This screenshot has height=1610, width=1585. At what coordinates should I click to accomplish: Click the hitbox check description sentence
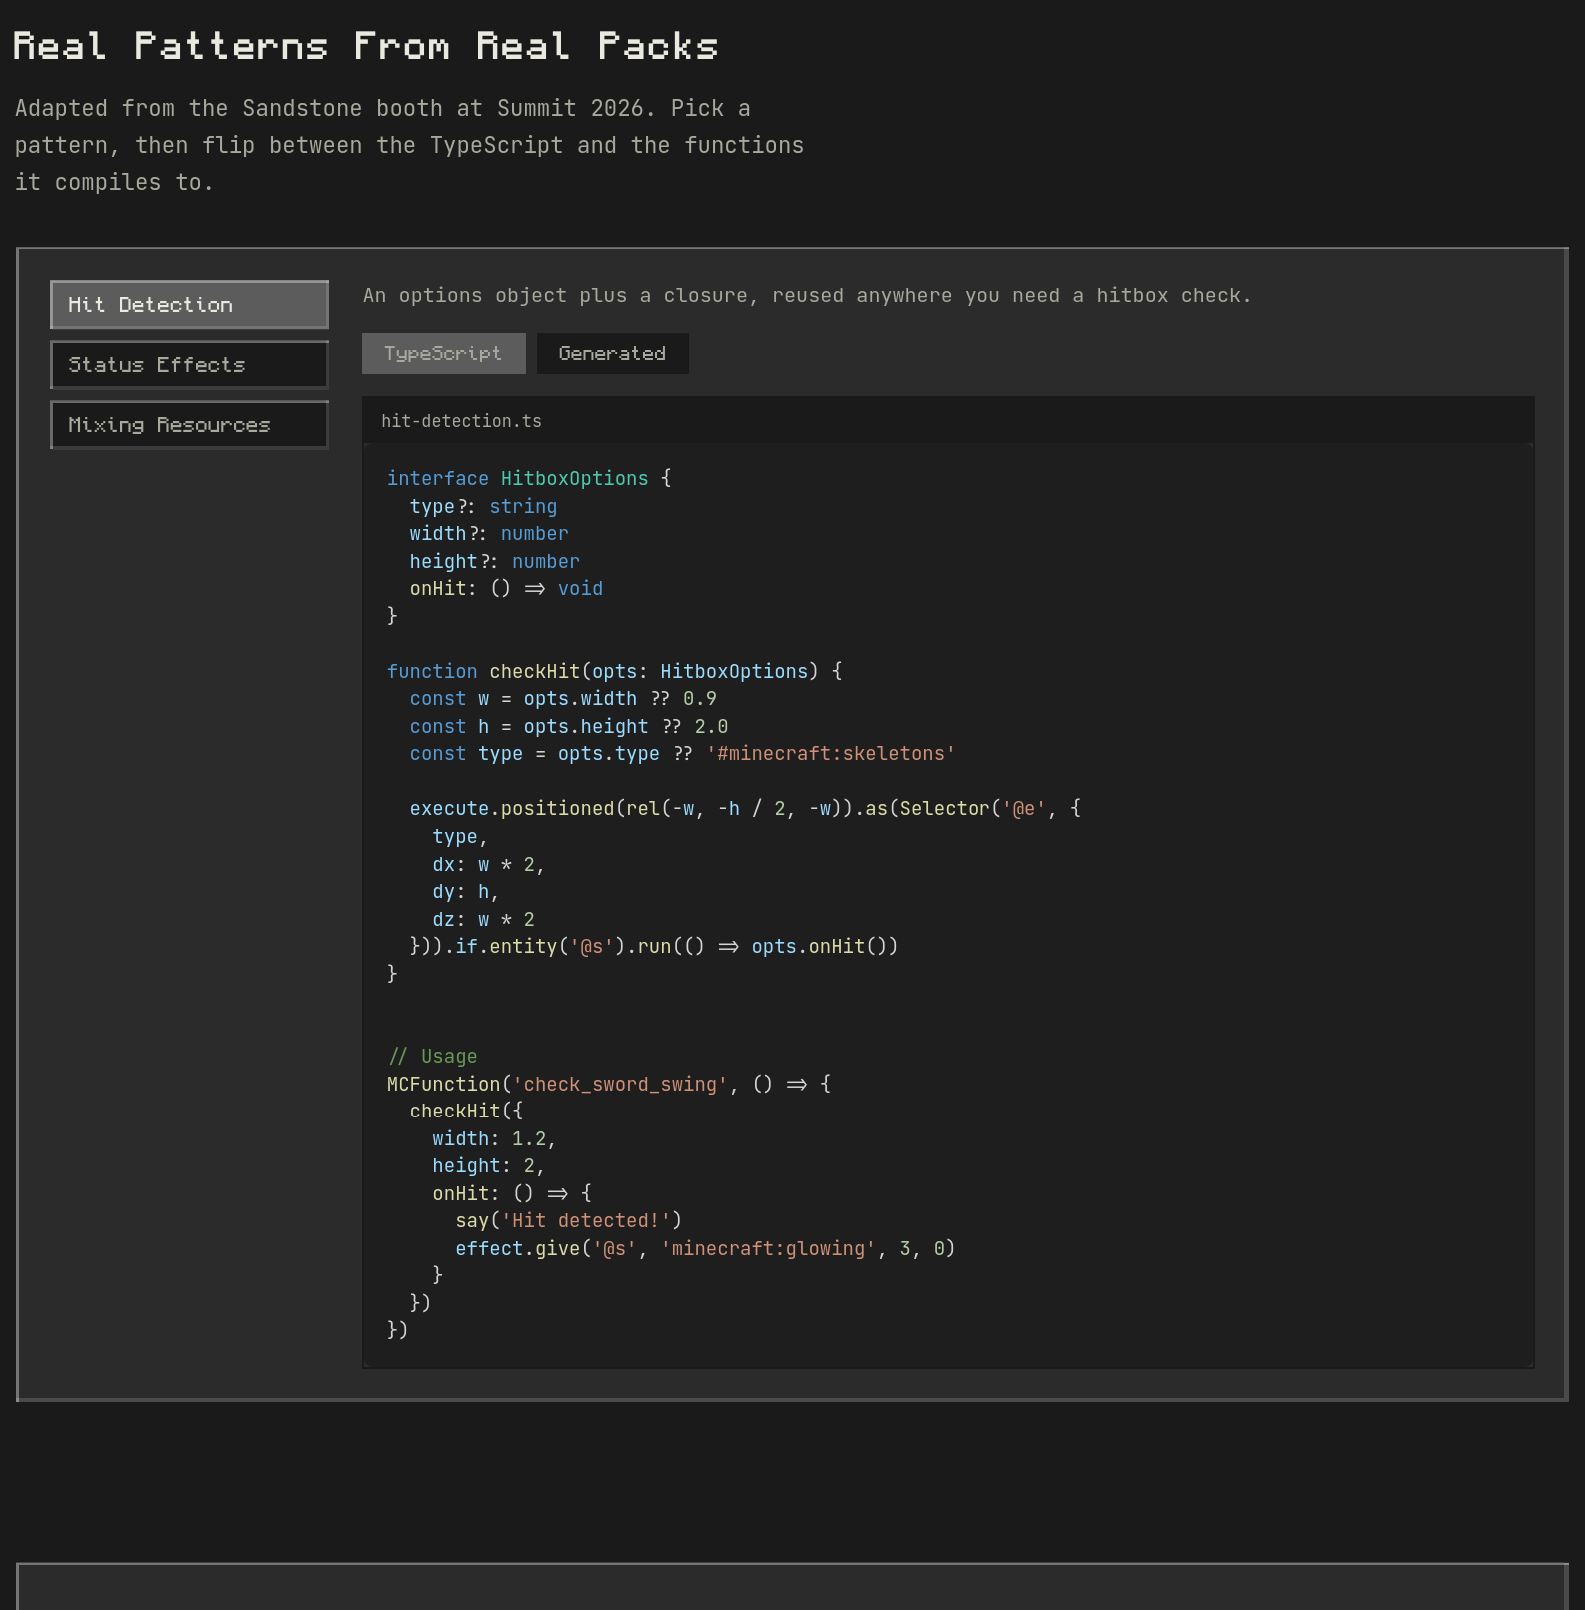pyautogui.click(x=807, y=296)
